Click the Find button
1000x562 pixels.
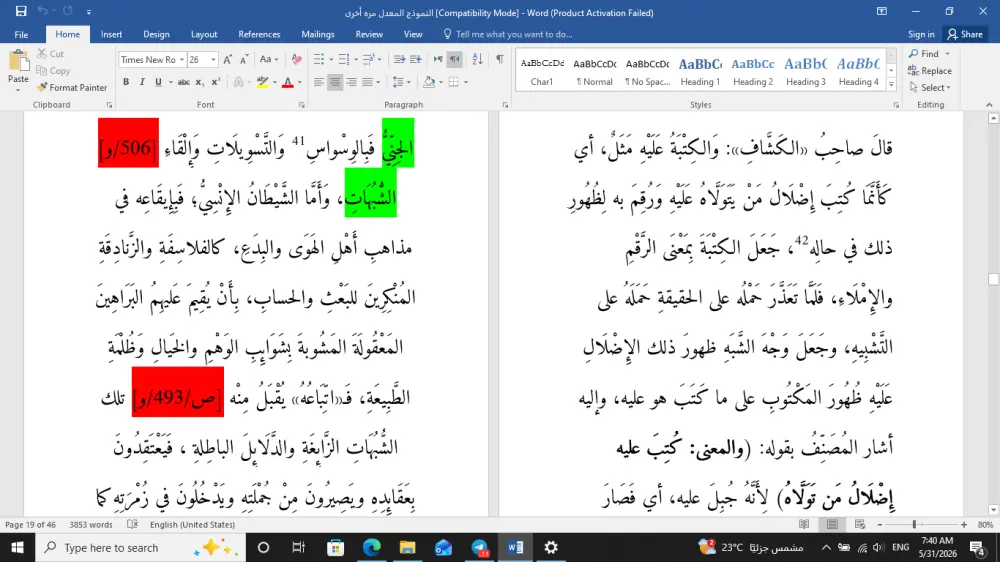[924, 54]
